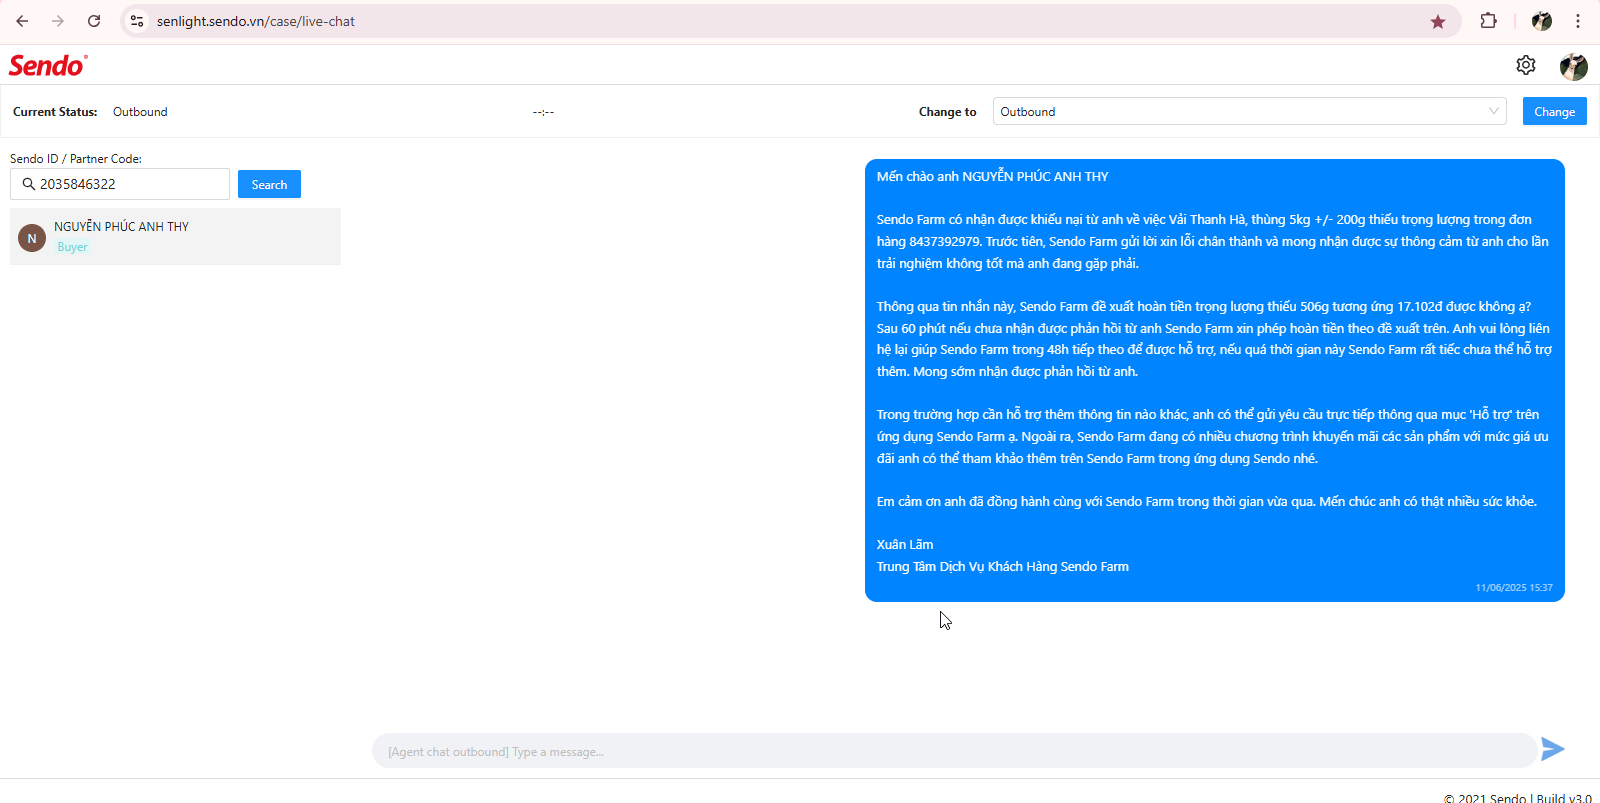This screenshot has height=803, width=1600.
Task: Open site information icon in address bar
Action: (x=137, y=21)
